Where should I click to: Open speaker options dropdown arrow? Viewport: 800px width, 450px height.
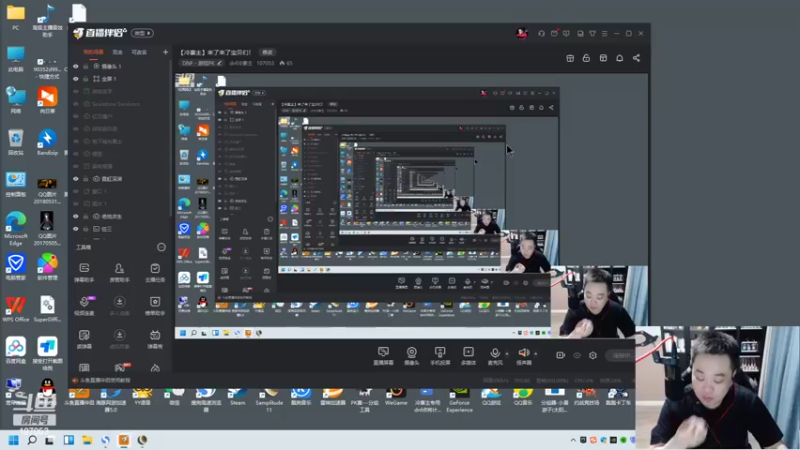(x=536, y=353)
